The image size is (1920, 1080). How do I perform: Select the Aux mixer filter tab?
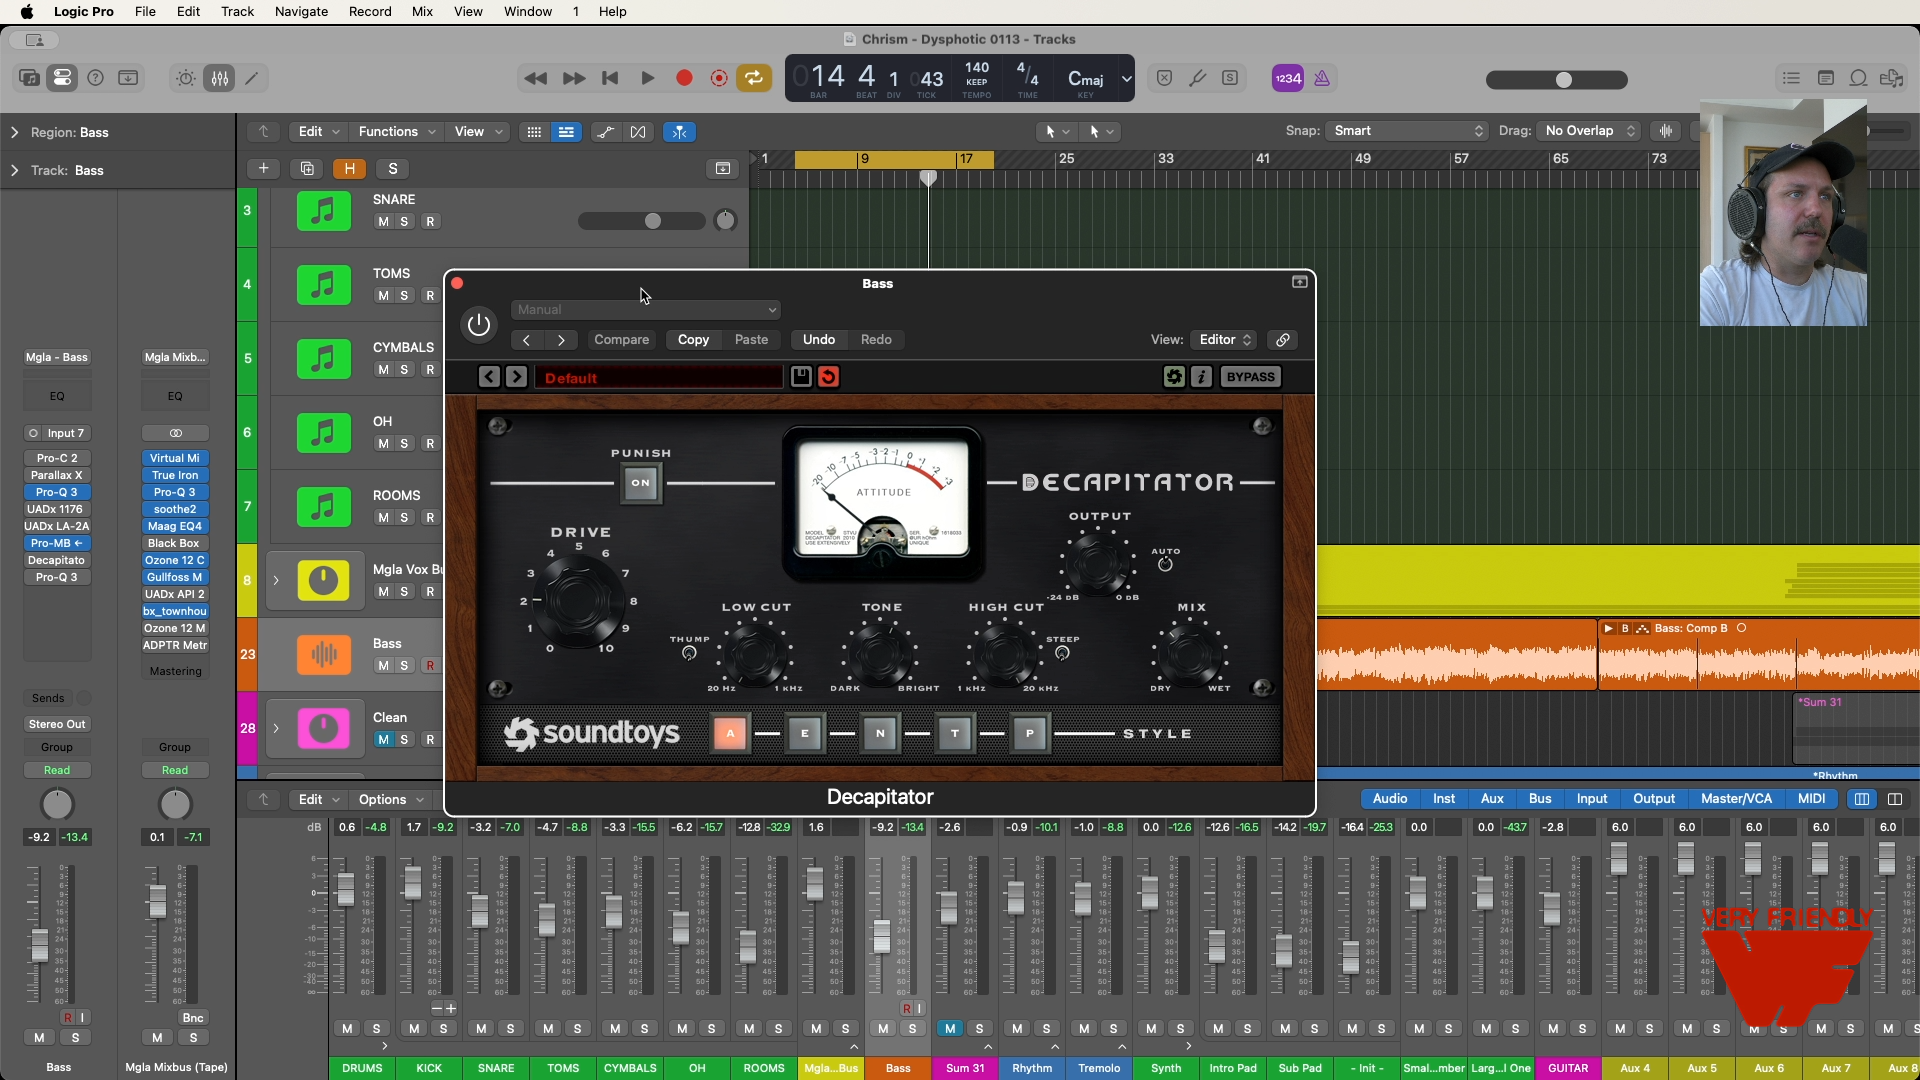(x=1492, y=799)
